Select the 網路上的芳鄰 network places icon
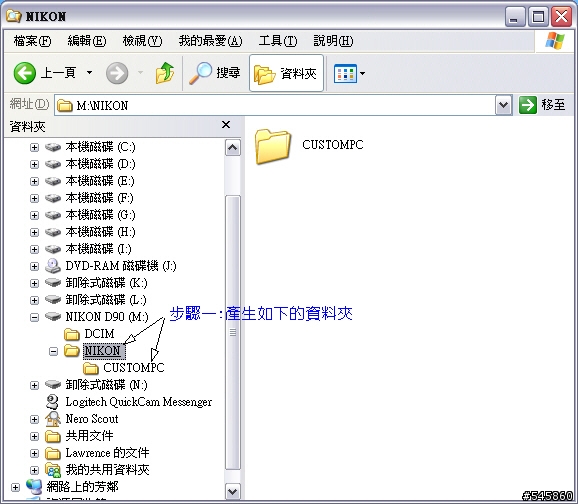 (34, 487)
